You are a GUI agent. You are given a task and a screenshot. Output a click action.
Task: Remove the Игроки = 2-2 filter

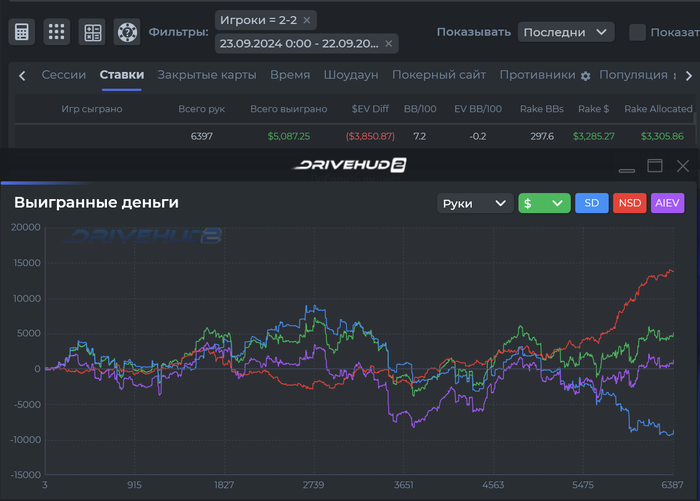(307, 20)
